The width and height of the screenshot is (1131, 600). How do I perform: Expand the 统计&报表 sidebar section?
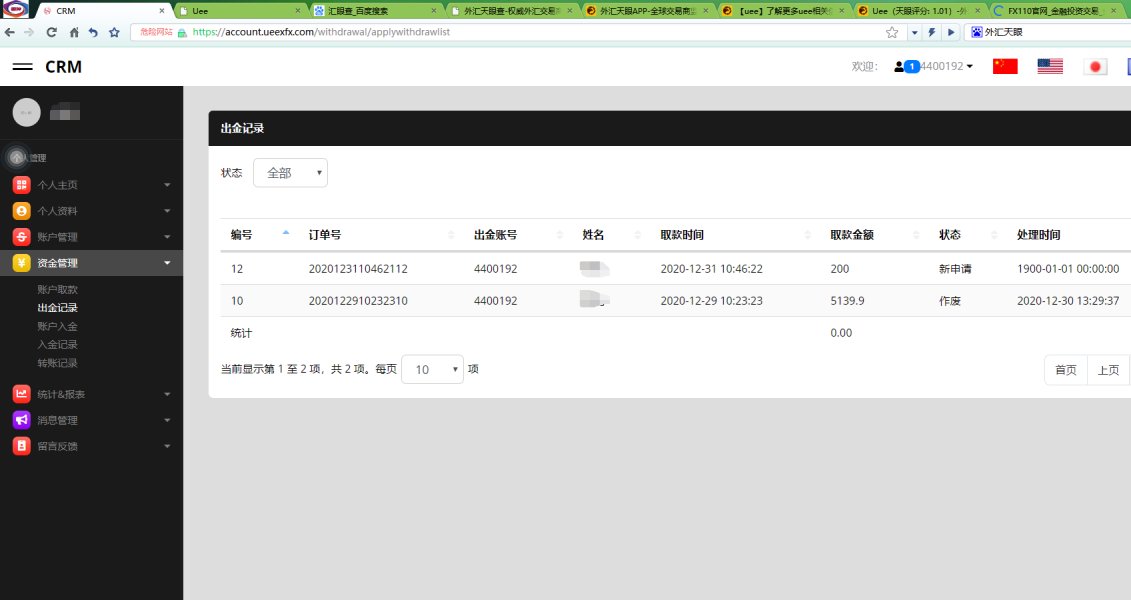91,394
